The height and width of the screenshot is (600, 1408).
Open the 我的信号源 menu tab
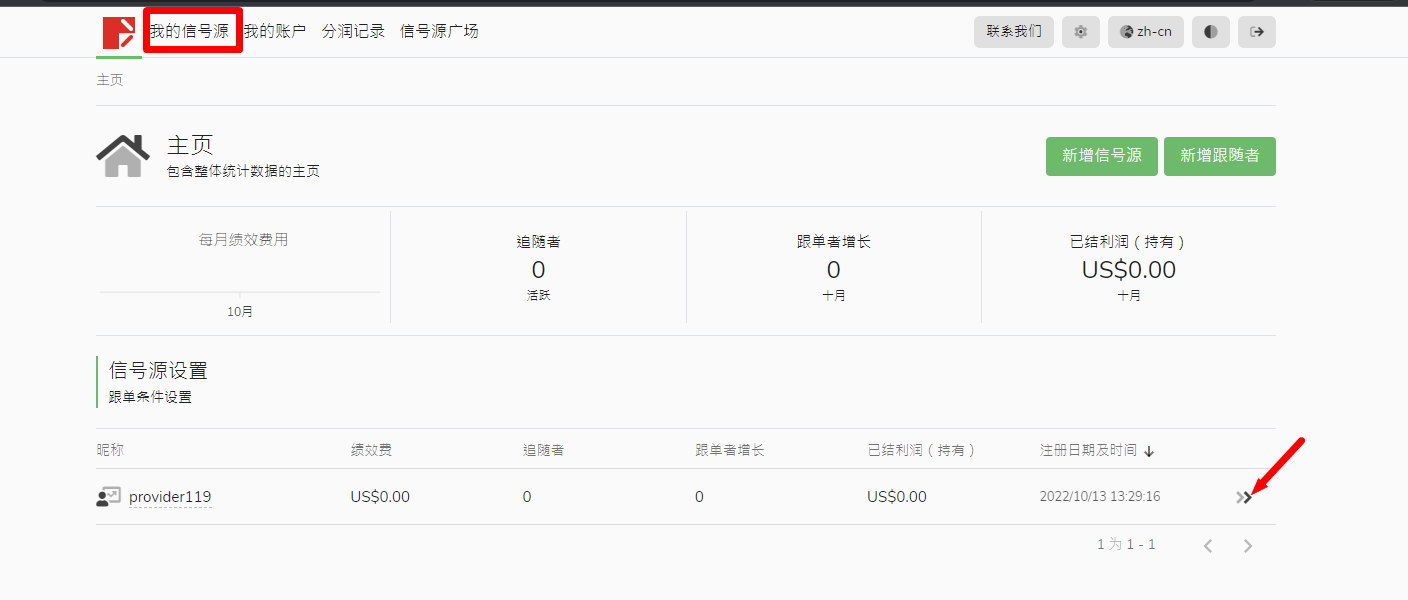coord(190,31)
